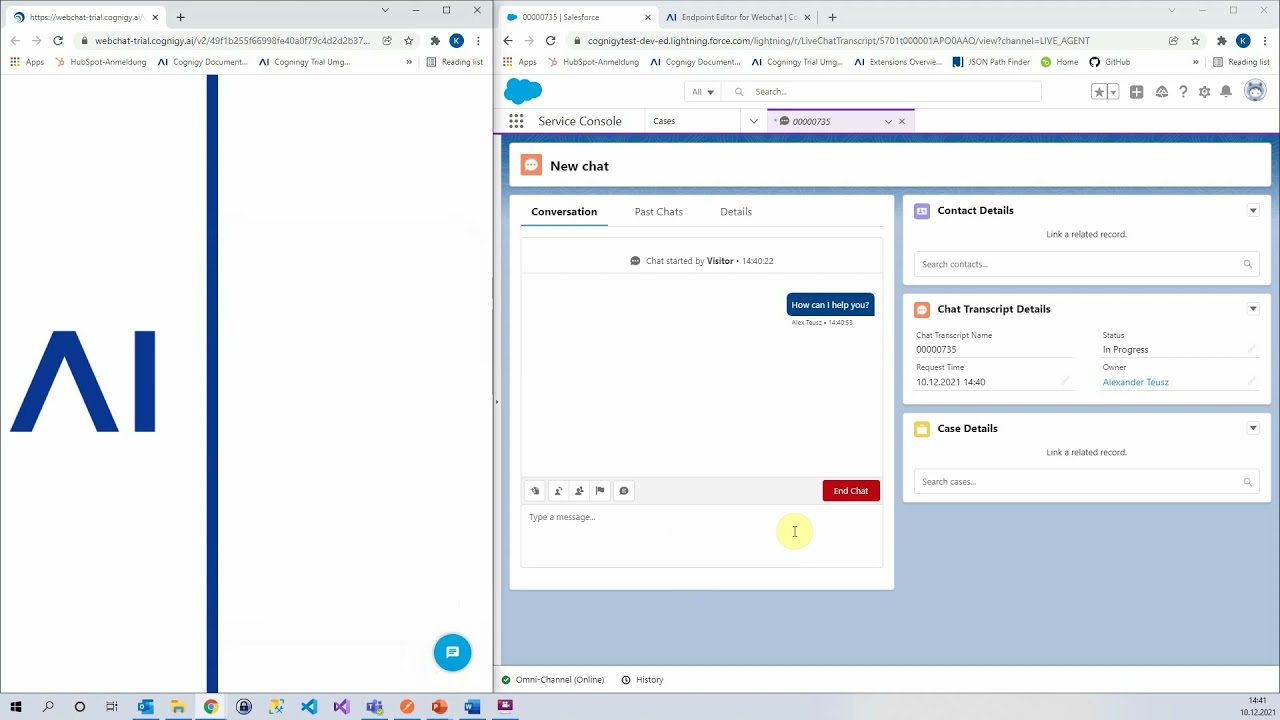Click the Global Actions plus icon

(x=1137, y=92)
